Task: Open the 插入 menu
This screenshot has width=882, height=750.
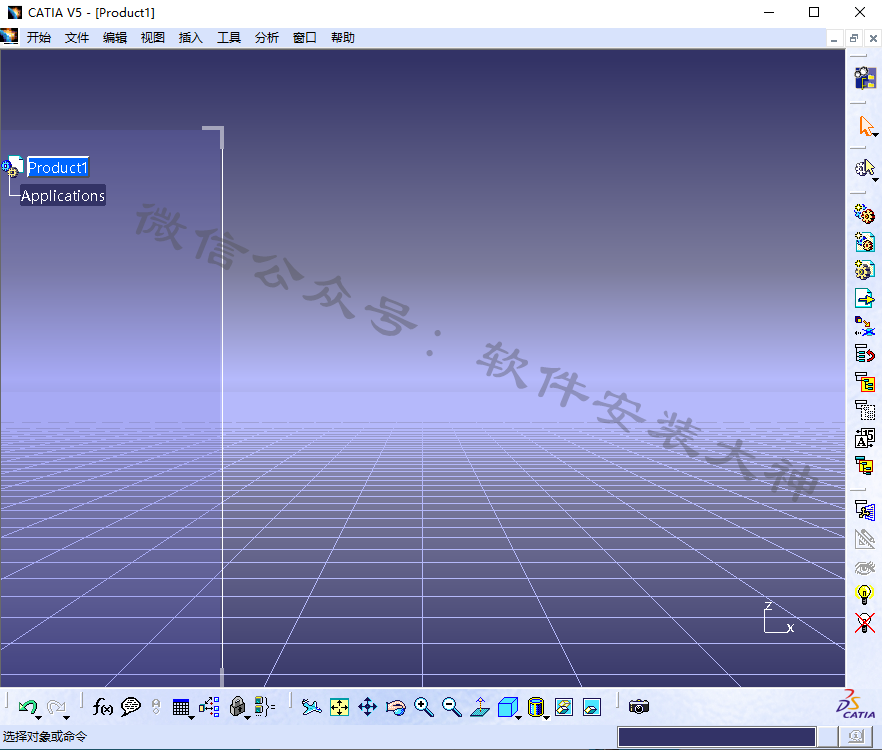Action: (190, 38)
